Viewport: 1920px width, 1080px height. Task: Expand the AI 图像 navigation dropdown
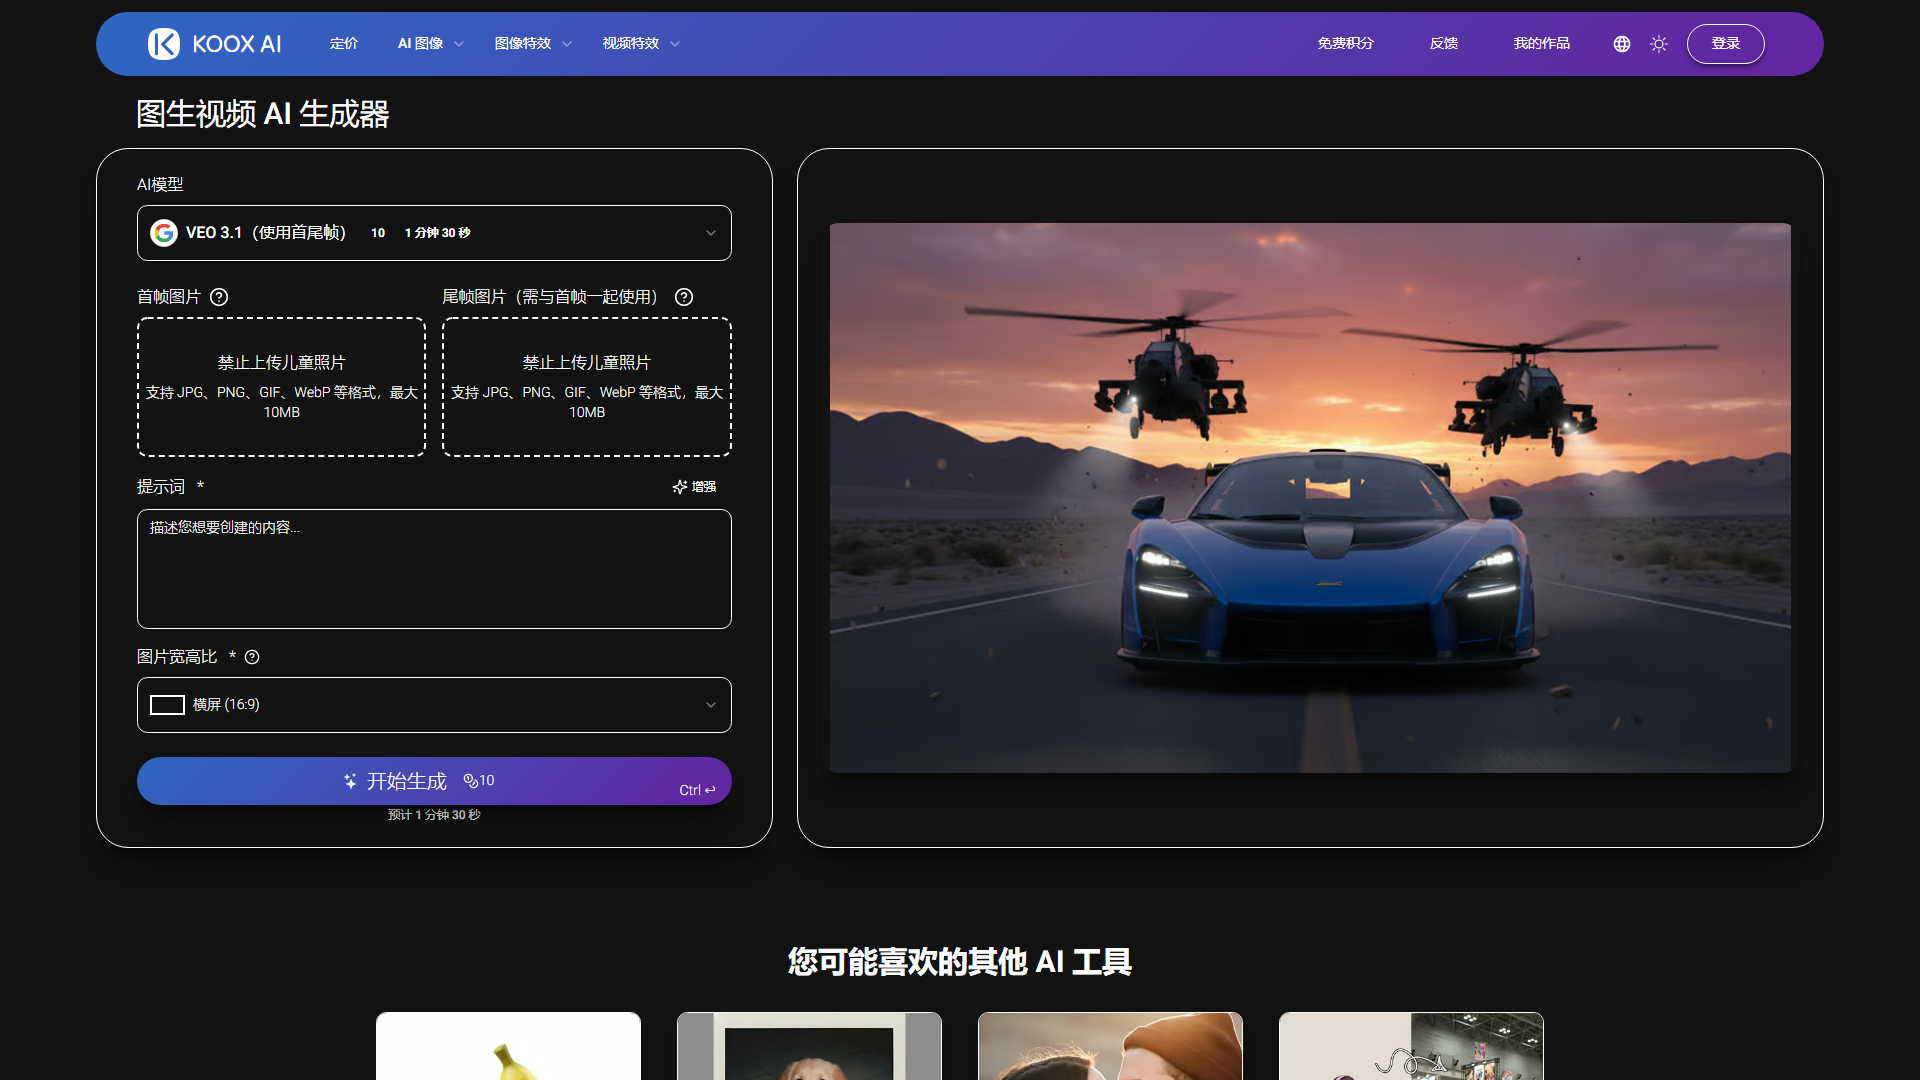[429, 43]
